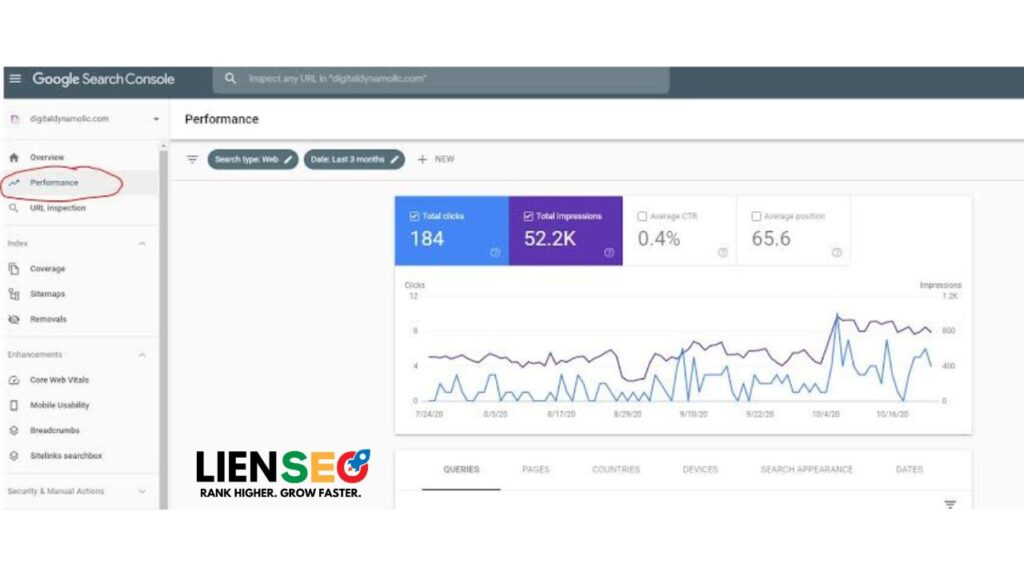Click the help icon on Average CTR card
Image resolution: width=1024 pixels, height=576 pixels.
click(x=722, y=252)
